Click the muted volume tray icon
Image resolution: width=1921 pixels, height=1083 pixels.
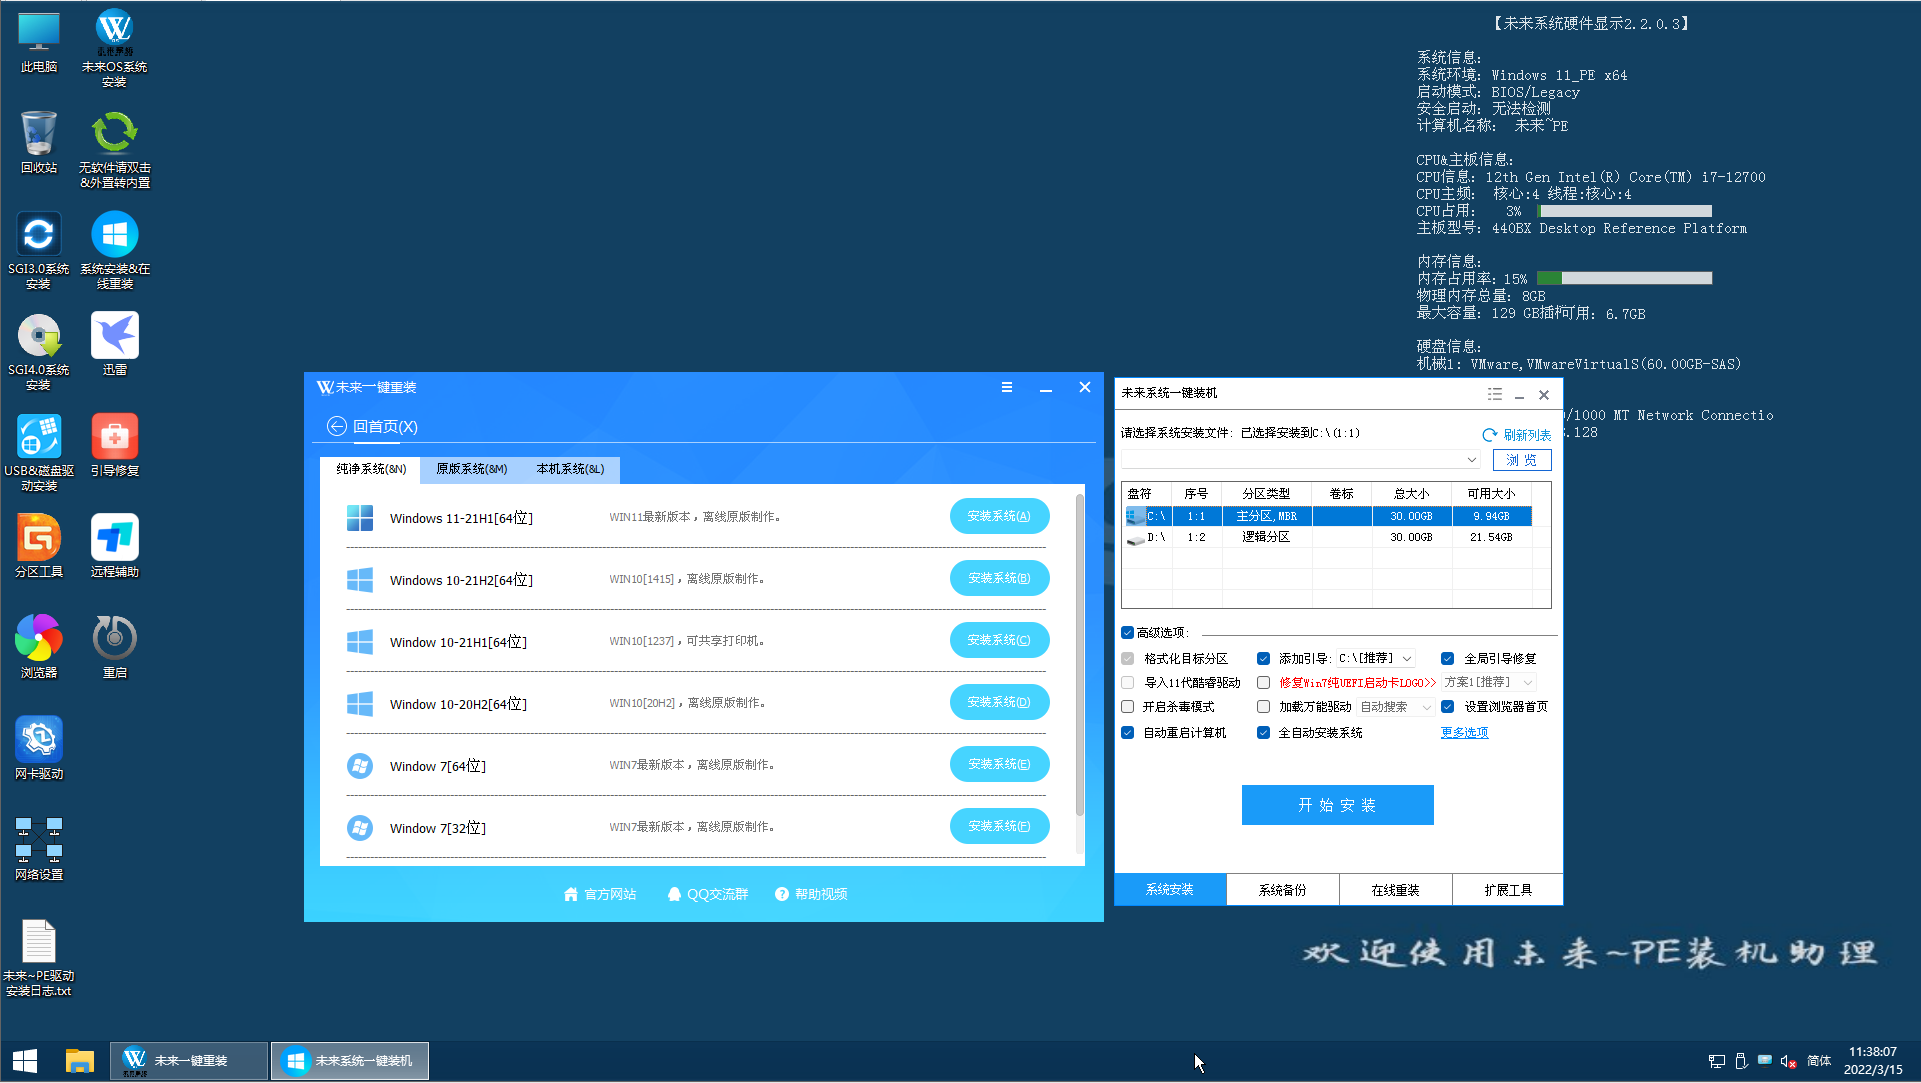pyautogui.click(x=1789, y=1061)
